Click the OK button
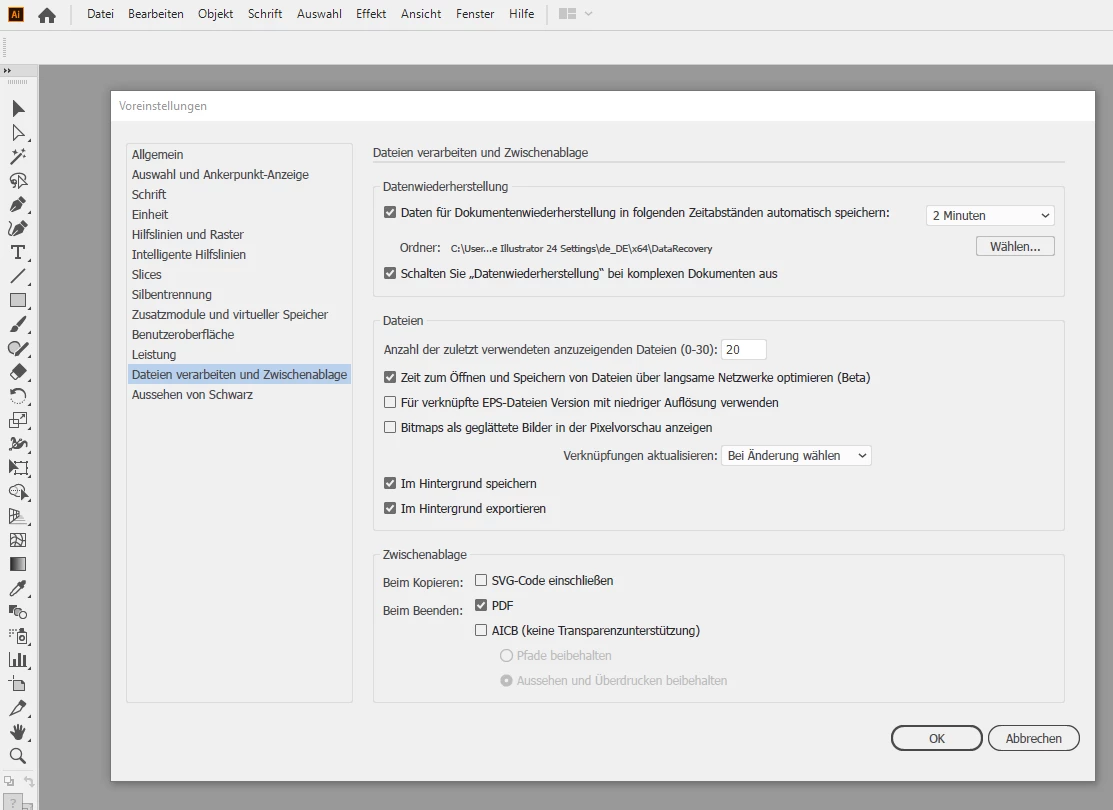 [x=937, y=738]
